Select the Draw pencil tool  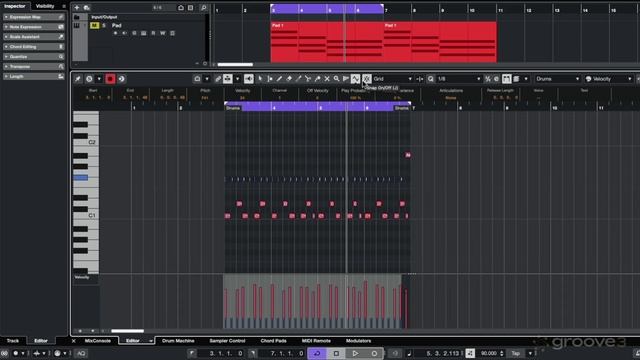(x=279, y=79)
